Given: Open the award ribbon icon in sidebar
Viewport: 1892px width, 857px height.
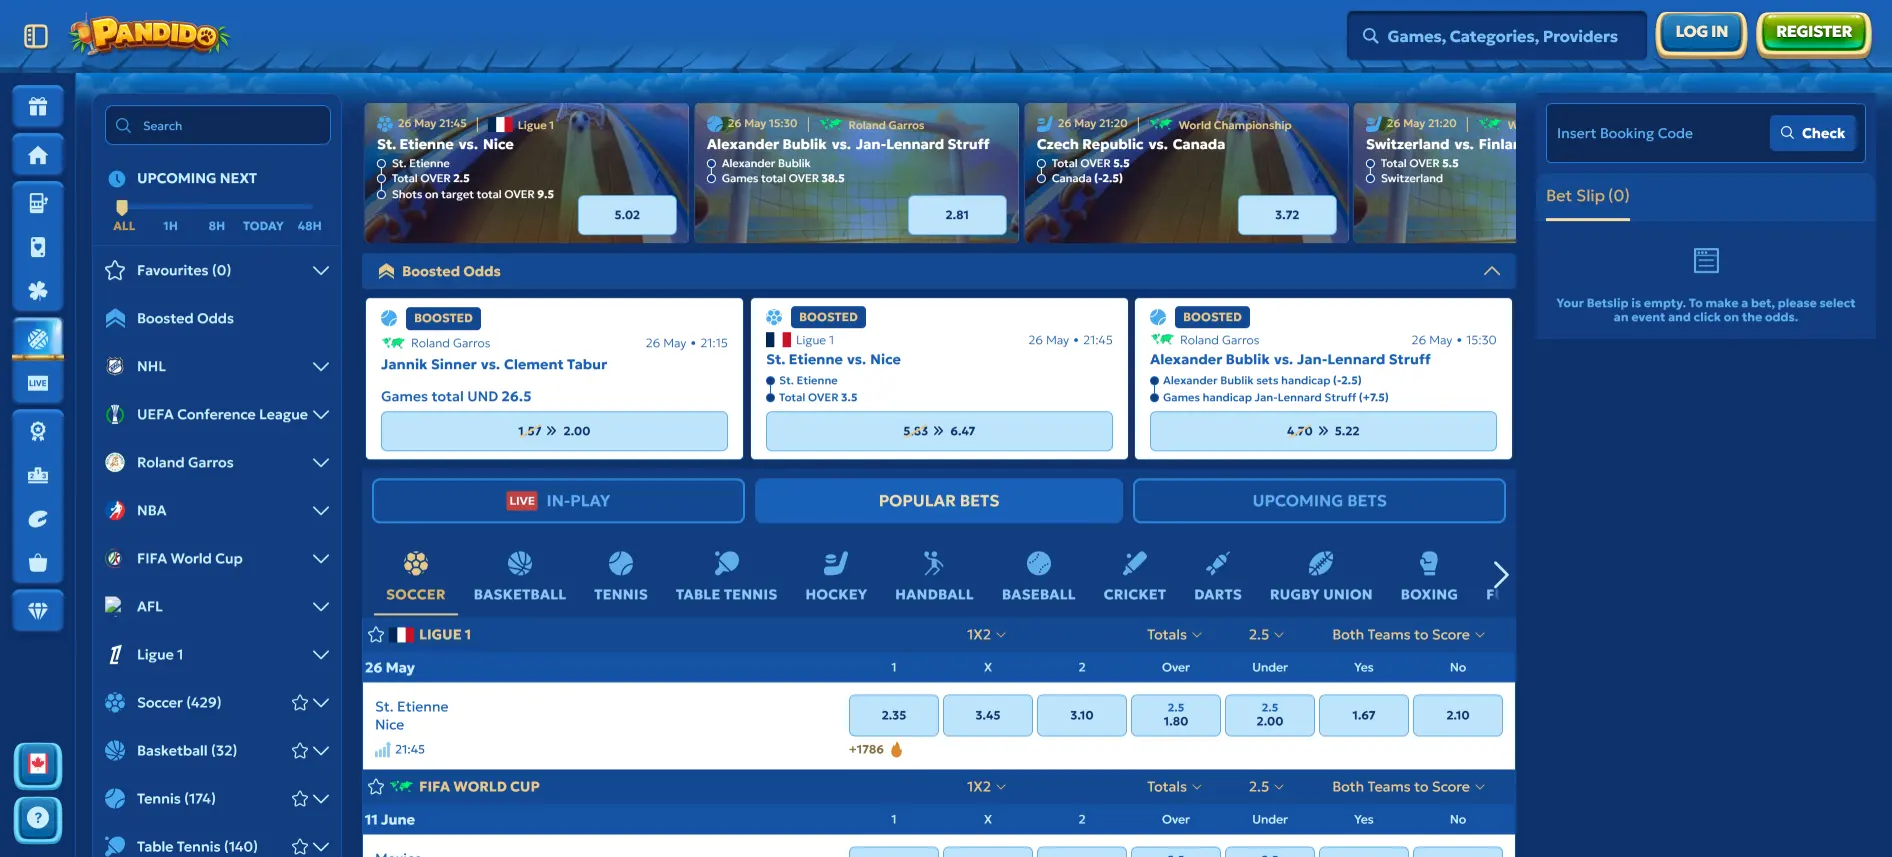Looking at the screenshot, I should 38,431.
